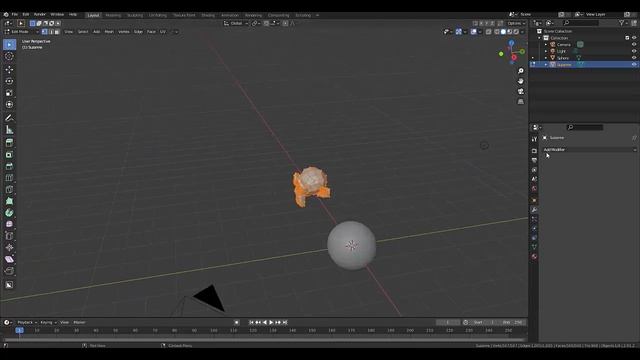The image size is (640, 360).
Task: Select the Transform tool
Action: click(9, 104)
